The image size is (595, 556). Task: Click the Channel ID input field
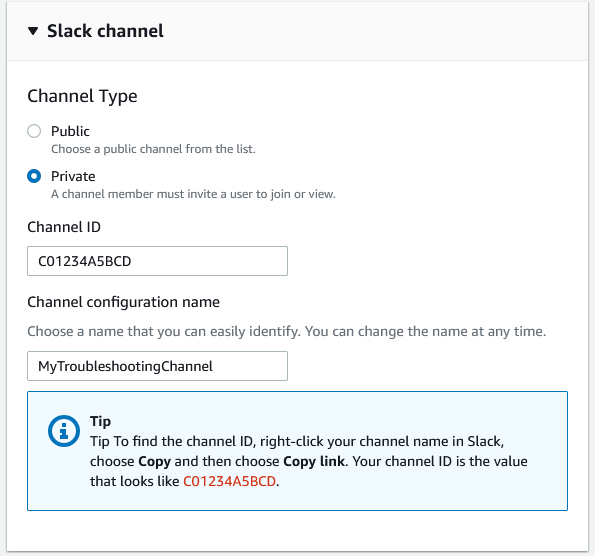point(157,261)
